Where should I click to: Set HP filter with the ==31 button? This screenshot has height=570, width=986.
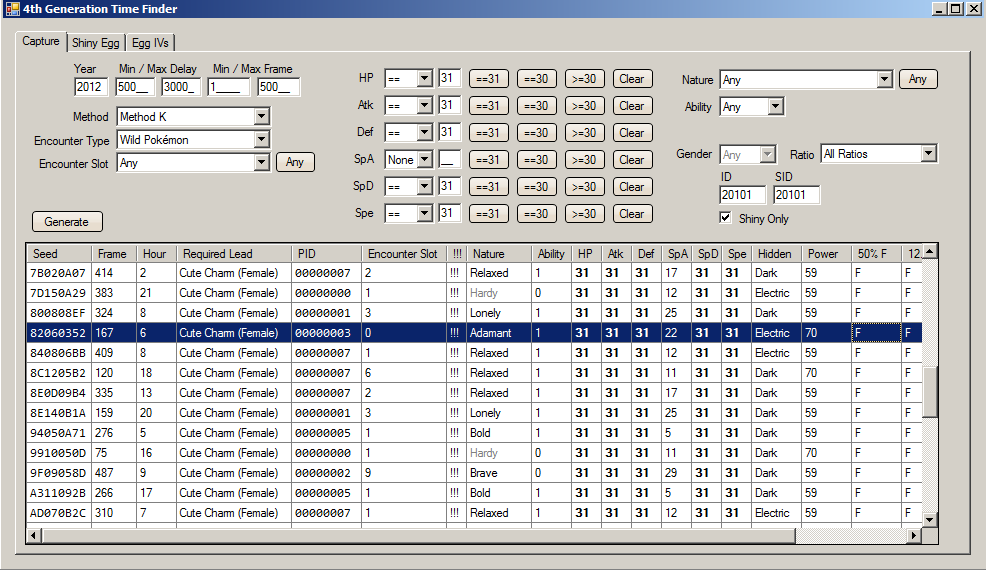point(488,79)
